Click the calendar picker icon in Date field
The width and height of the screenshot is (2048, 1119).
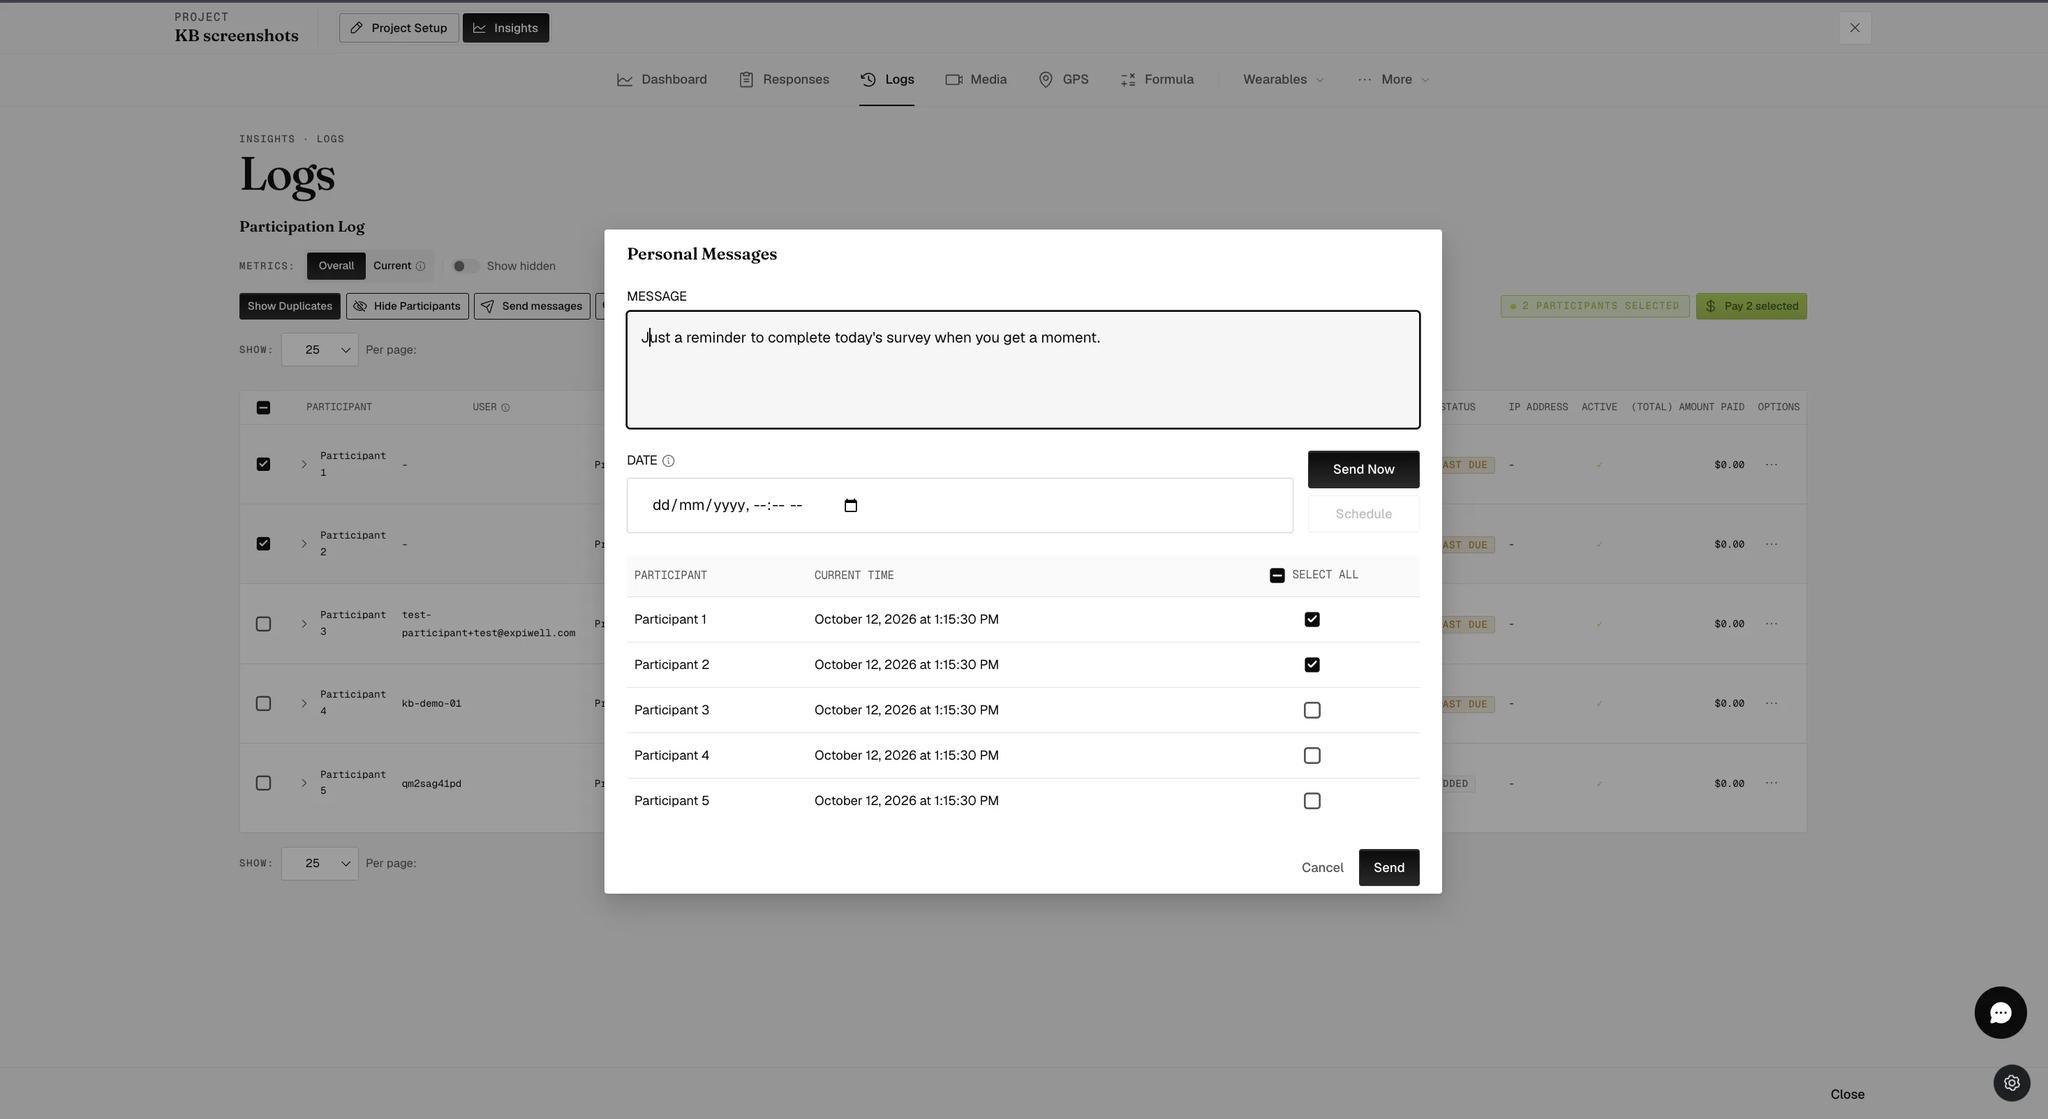pos(851,506)
